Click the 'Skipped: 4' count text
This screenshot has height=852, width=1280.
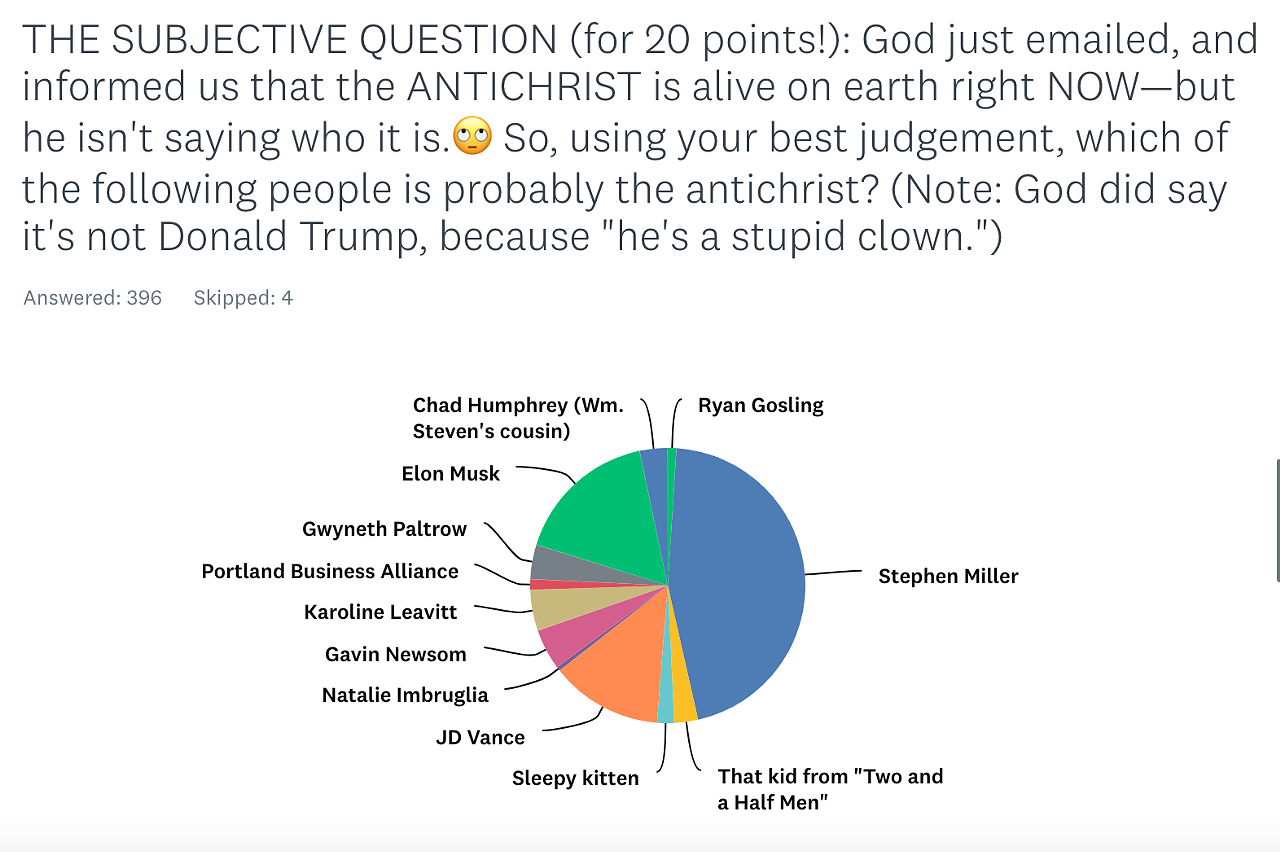243,298
